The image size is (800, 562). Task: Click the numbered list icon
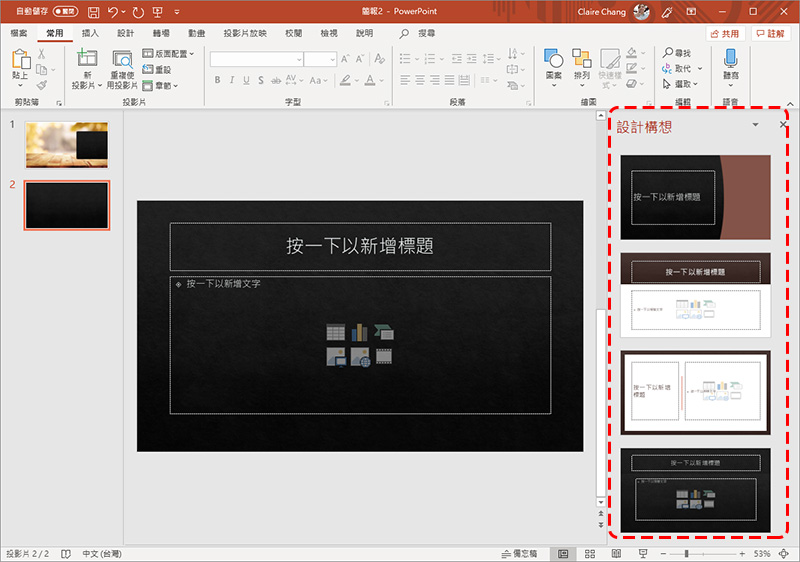point(430,59)
